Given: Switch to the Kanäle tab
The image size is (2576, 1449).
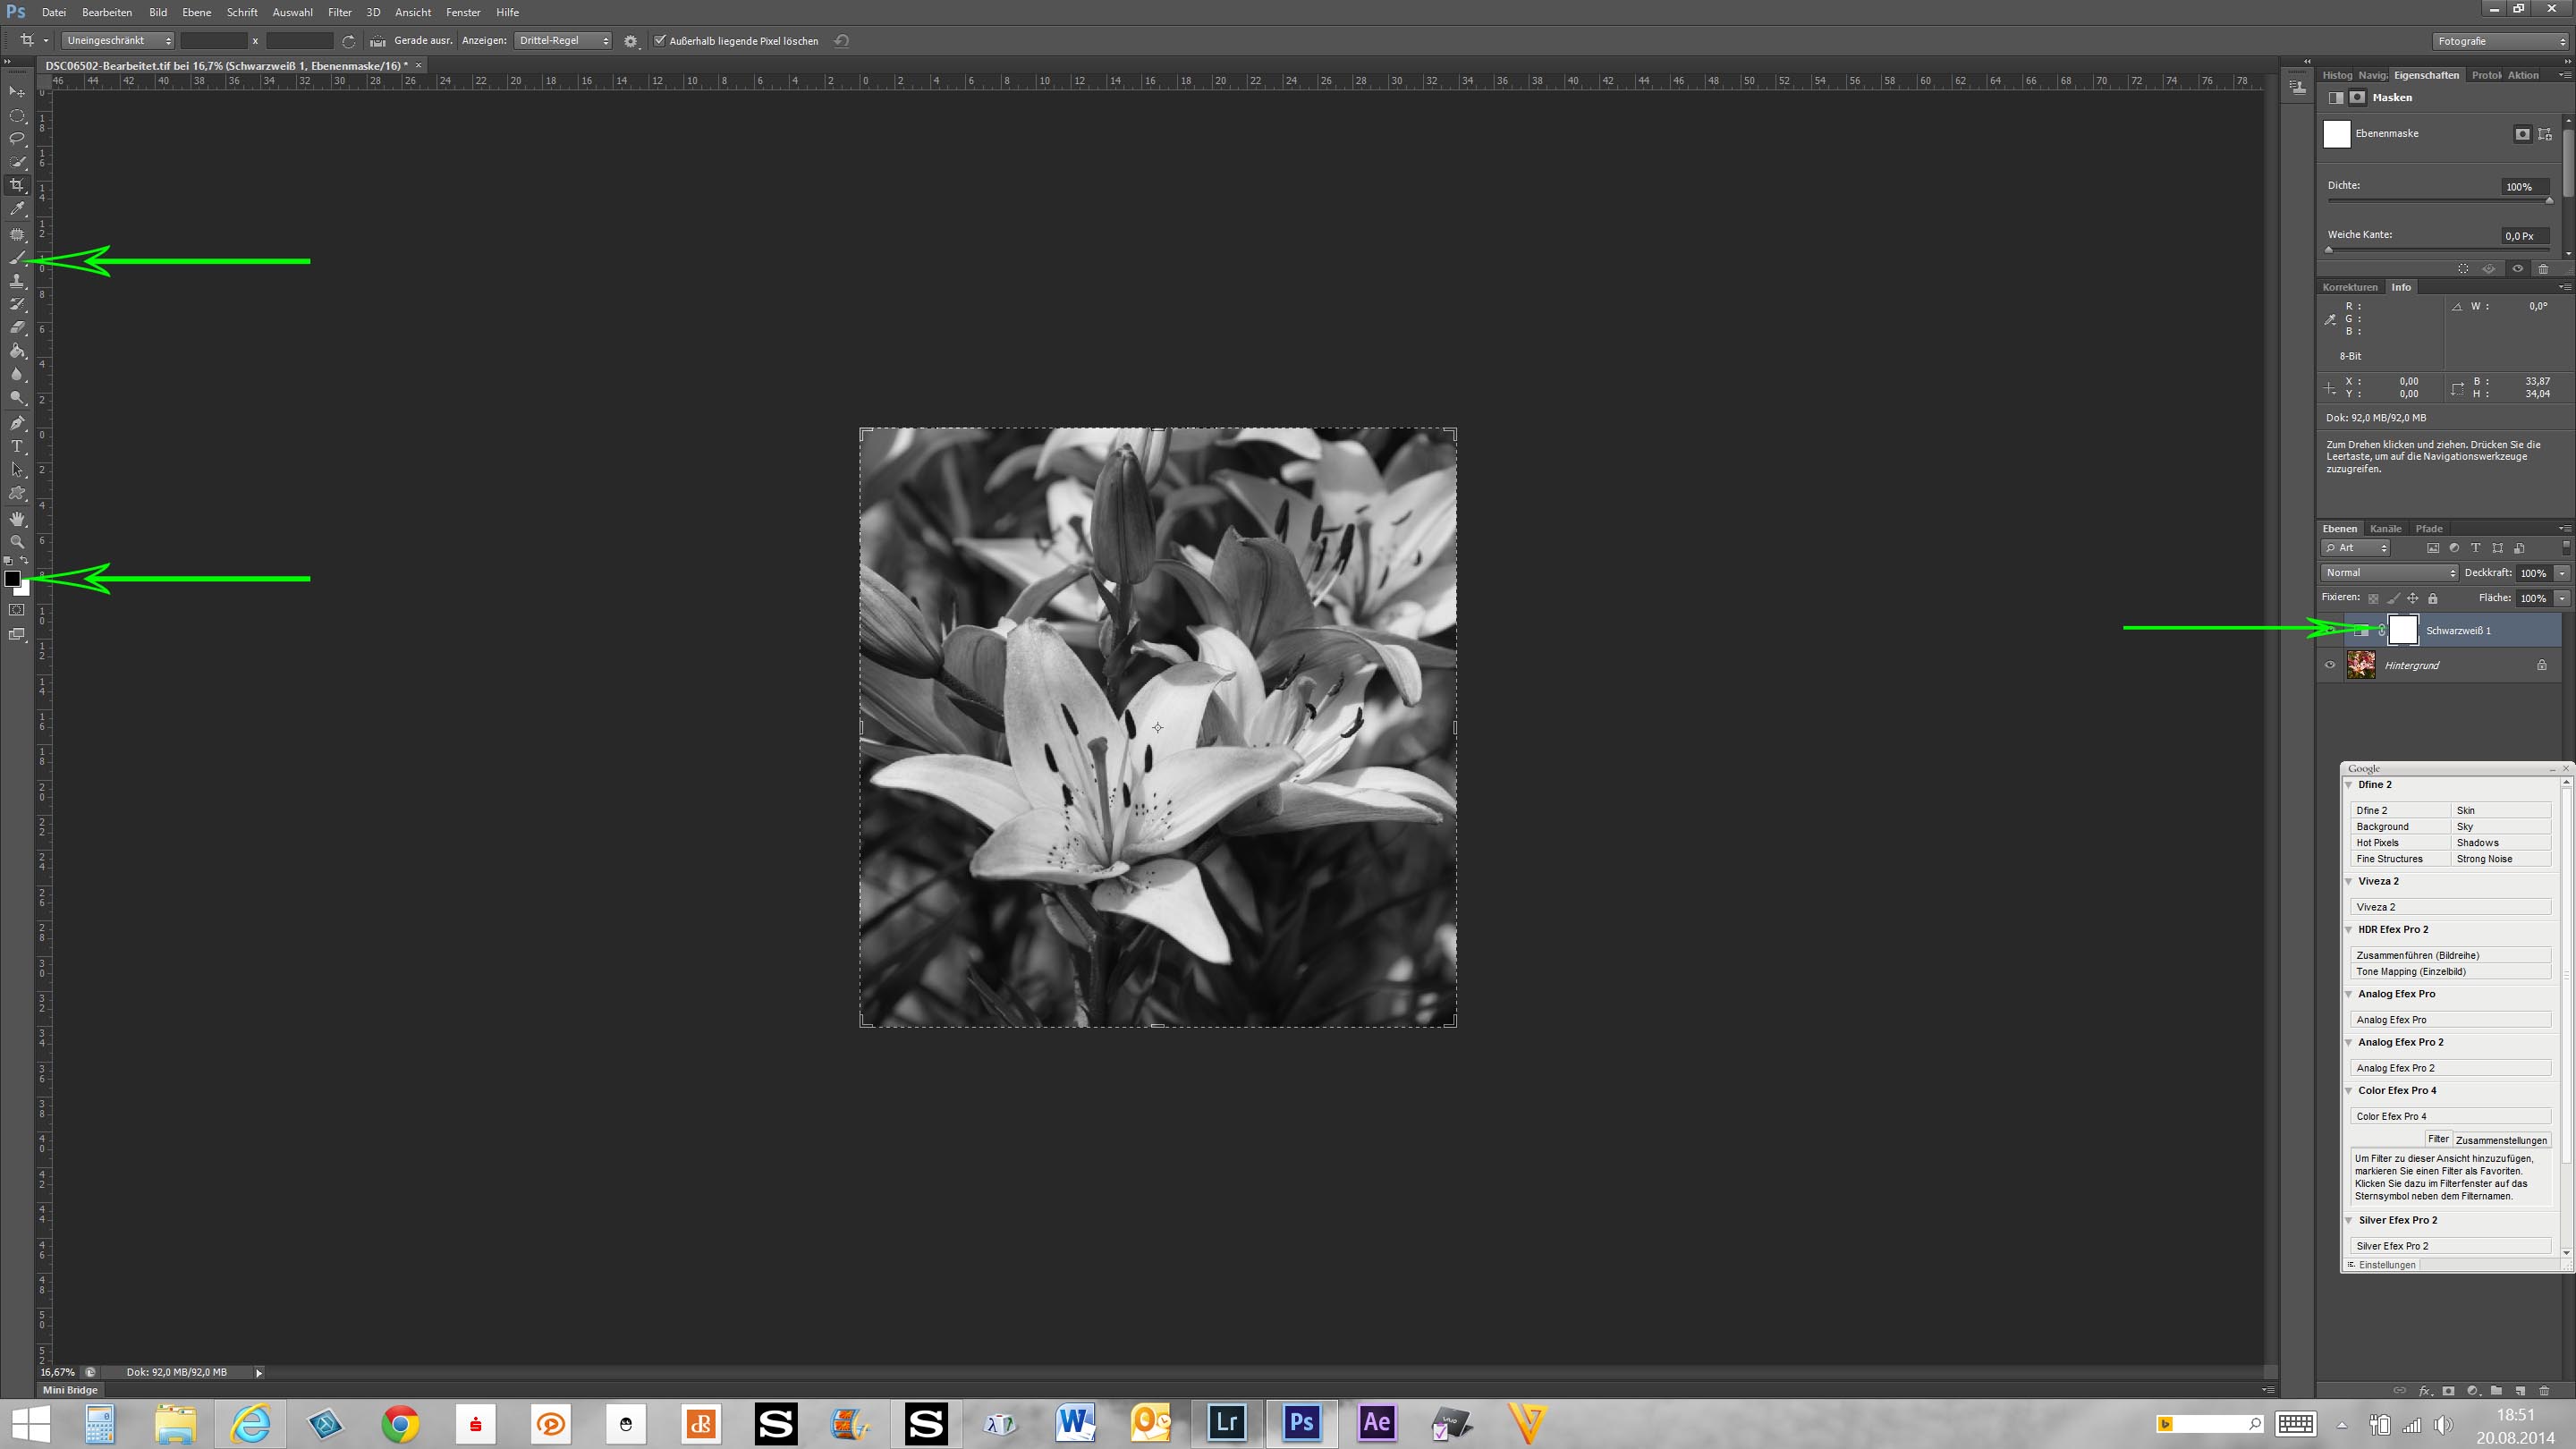Looking at the screenshot, I should pyautogui.click(x=2385, y=529).
